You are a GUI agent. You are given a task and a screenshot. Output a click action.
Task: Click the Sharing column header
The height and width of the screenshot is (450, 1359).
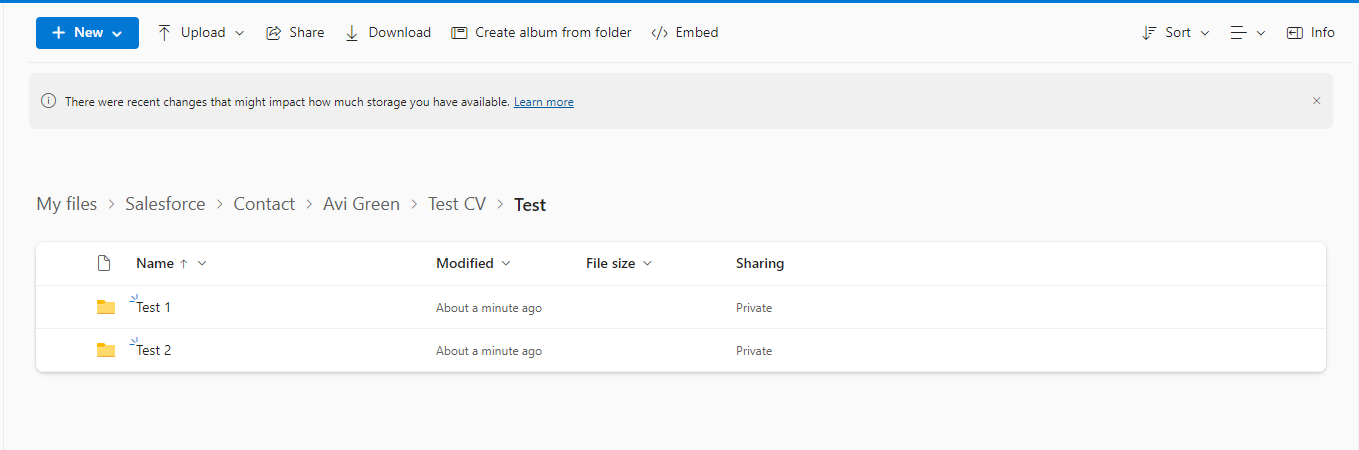[x=760, y=264]
